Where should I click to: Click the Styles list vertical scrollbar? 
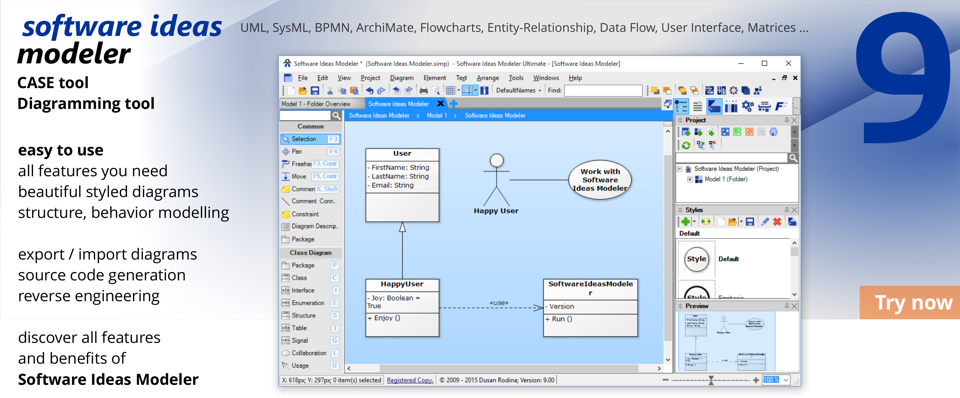point(795,269)
